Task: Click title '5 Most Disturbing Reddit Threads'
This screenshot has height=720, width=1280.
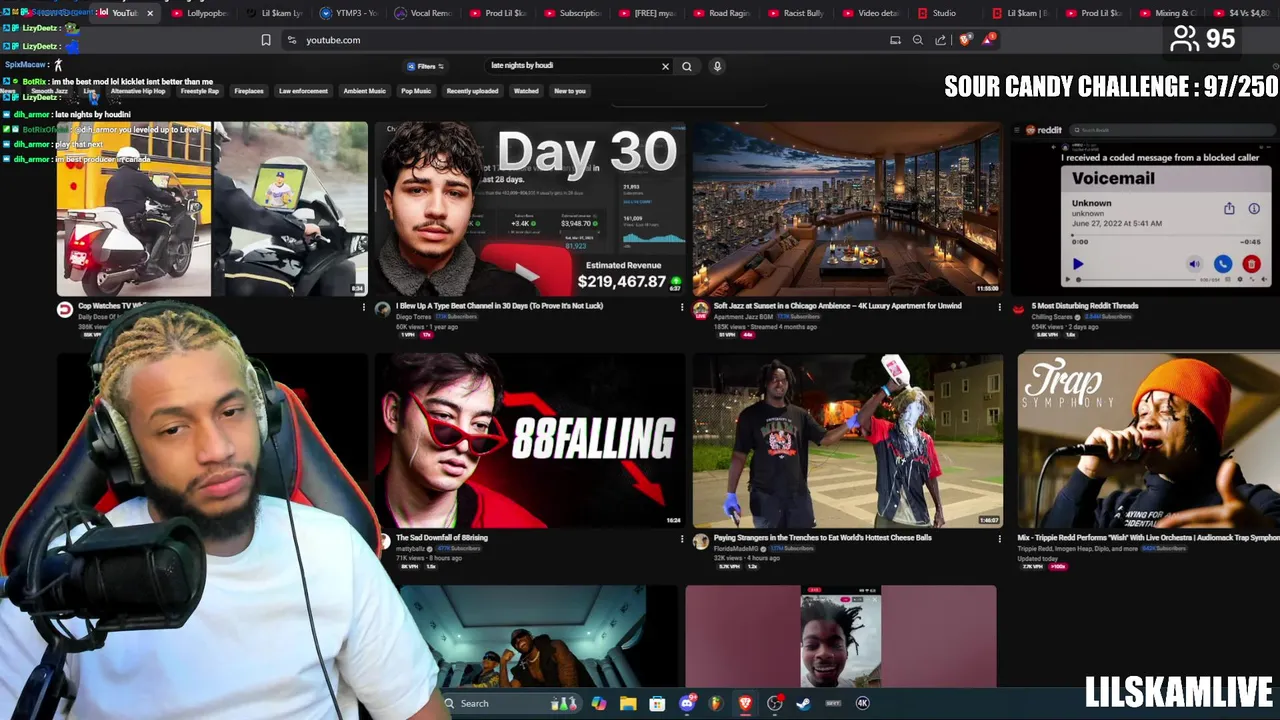Action: tap(1085, 306)
